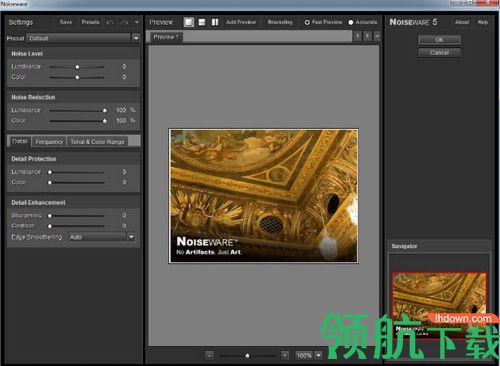Click Noise Reduction Luminance slider handle
This screenshot has width=500, height=366.
(x=105, y=110)
